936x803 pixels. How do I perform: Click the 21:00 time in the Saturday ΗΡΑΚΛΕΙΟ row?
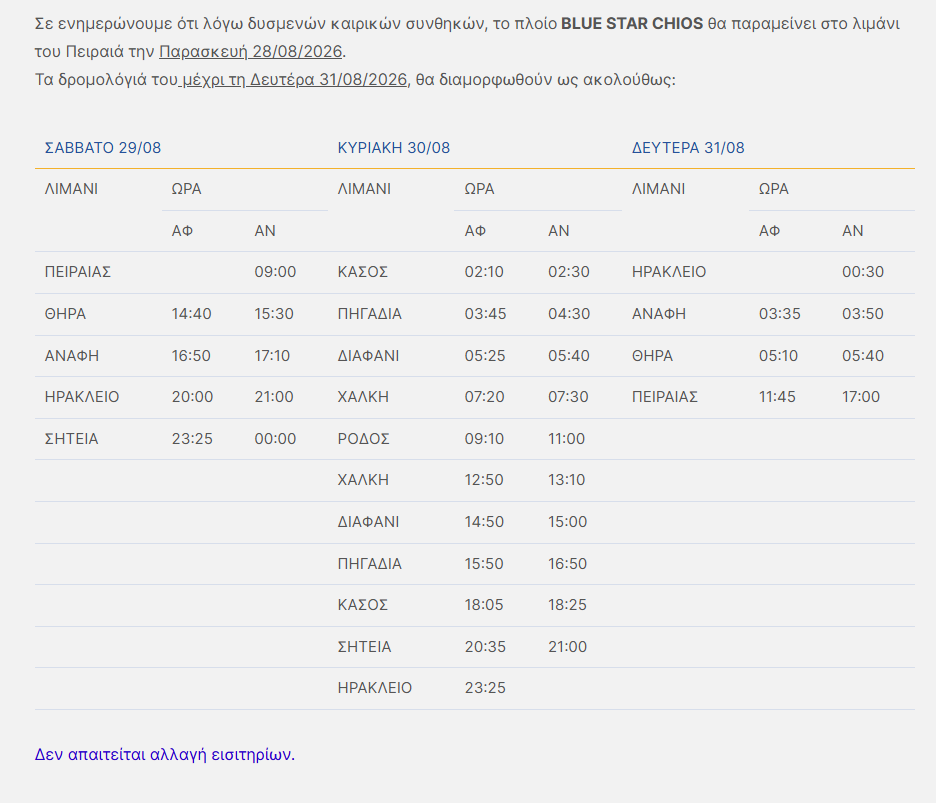[x=274, y=397]
